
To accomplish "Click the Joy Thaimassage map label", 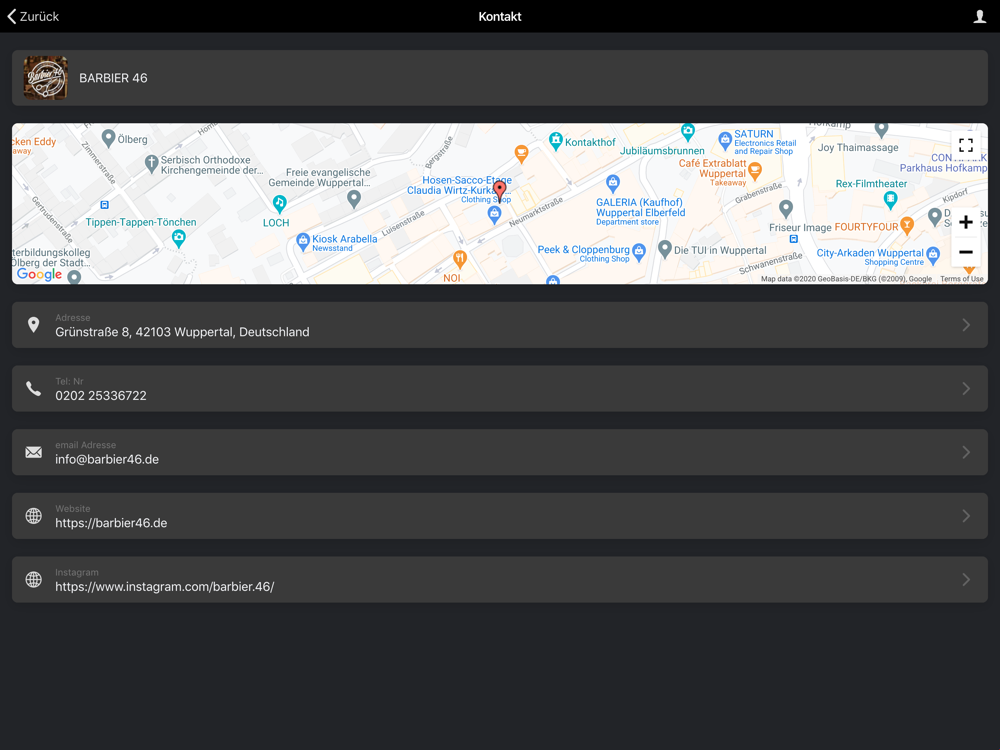I will [858, 147].
